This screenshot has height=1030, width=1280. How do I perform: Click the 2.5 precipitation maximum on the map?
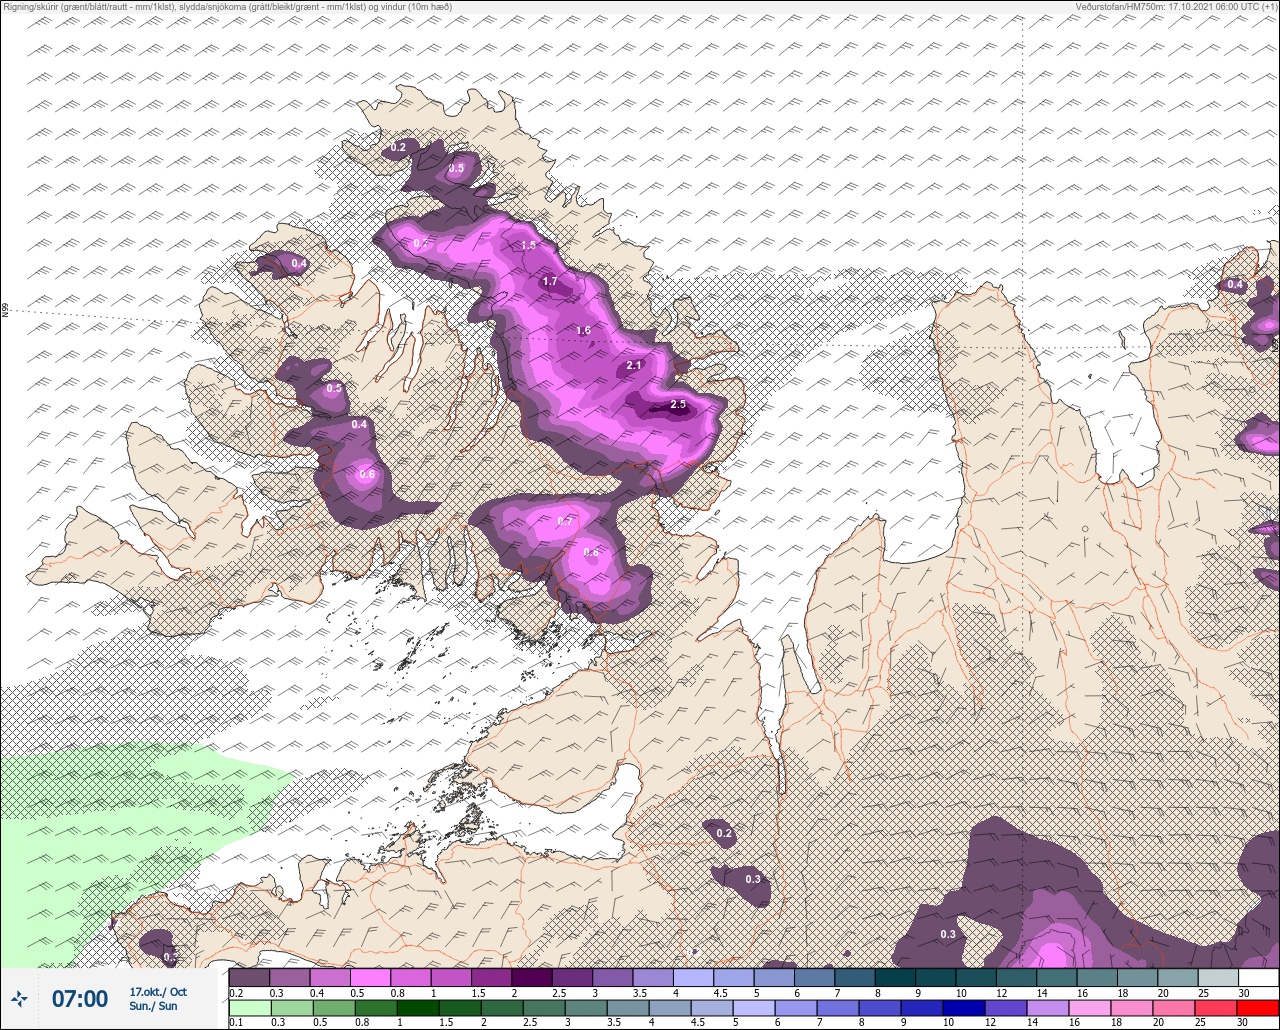tap(678, 404)
